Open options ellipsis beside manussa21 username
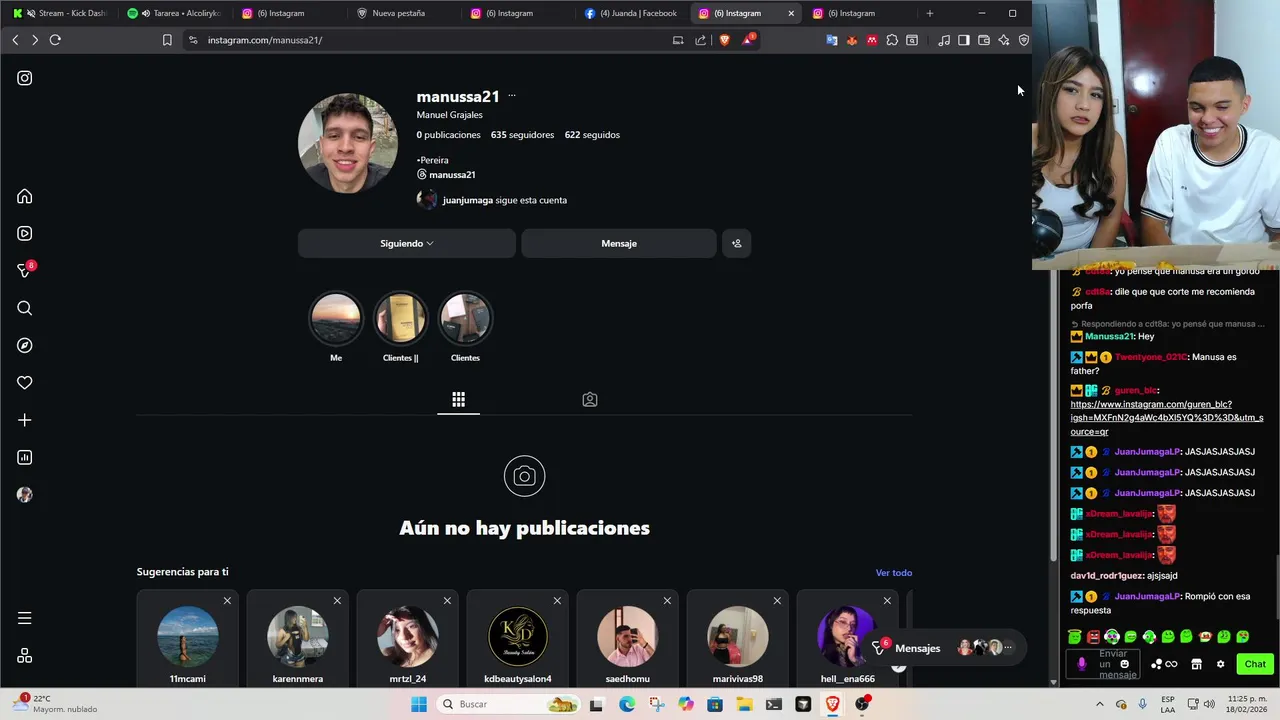The width and height of the screenshot is (1280, 720). [512, 96]
